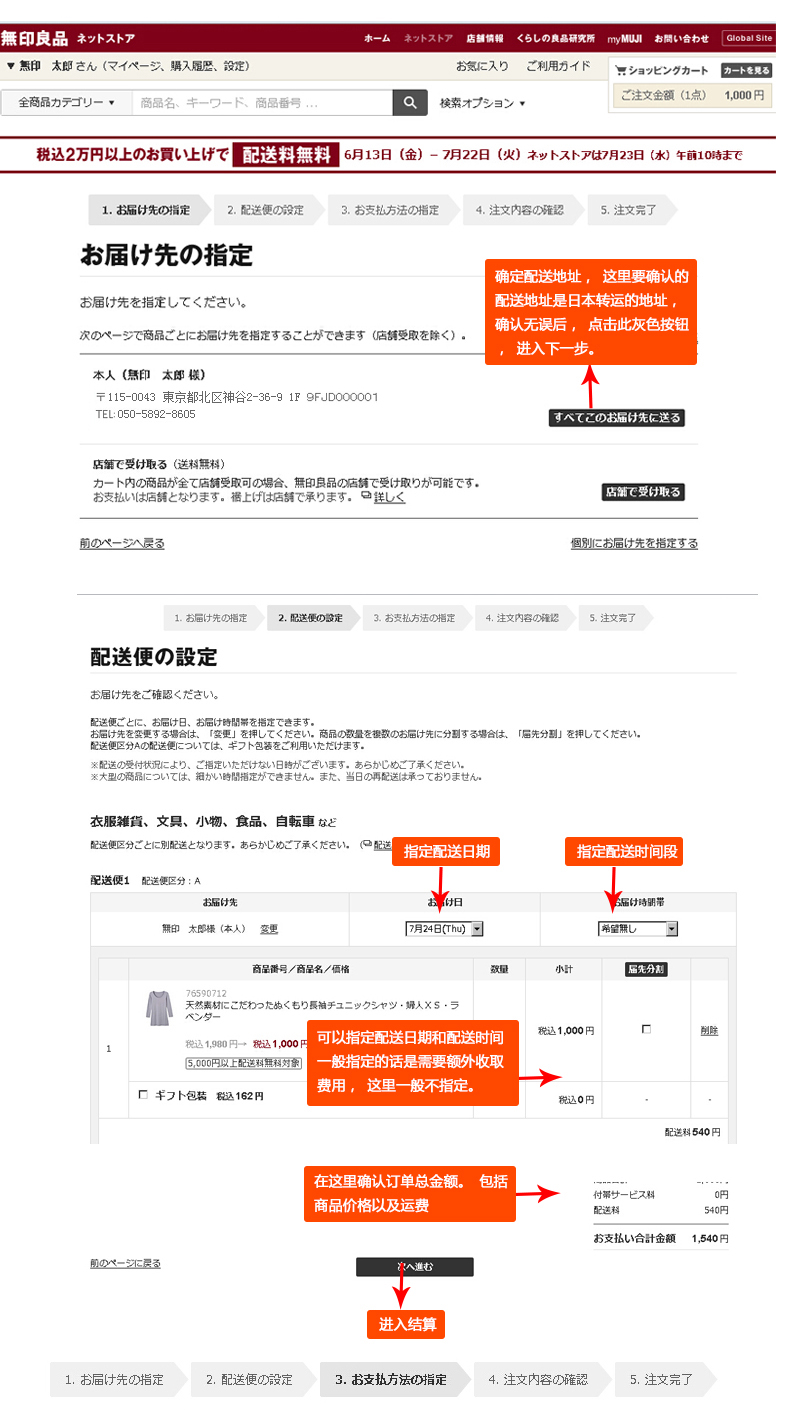Click すべてこのお届け先に送る button
The width and height of the screenshot is (792, 1410).
617,418
